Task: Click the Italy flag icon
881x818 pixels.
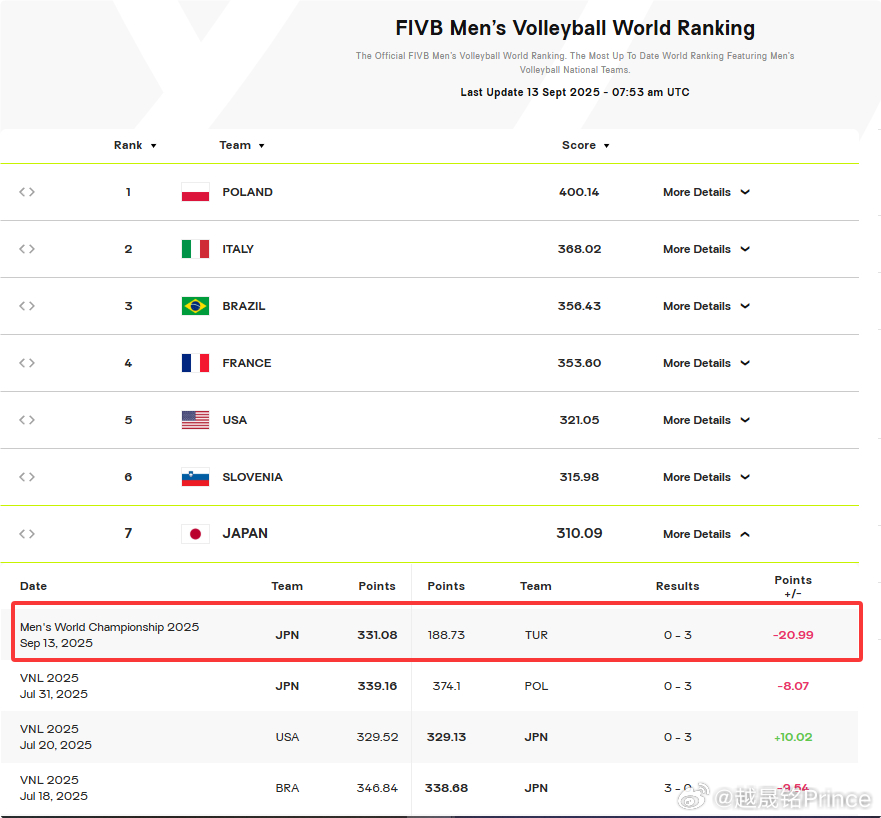Action: pos(195,249)
